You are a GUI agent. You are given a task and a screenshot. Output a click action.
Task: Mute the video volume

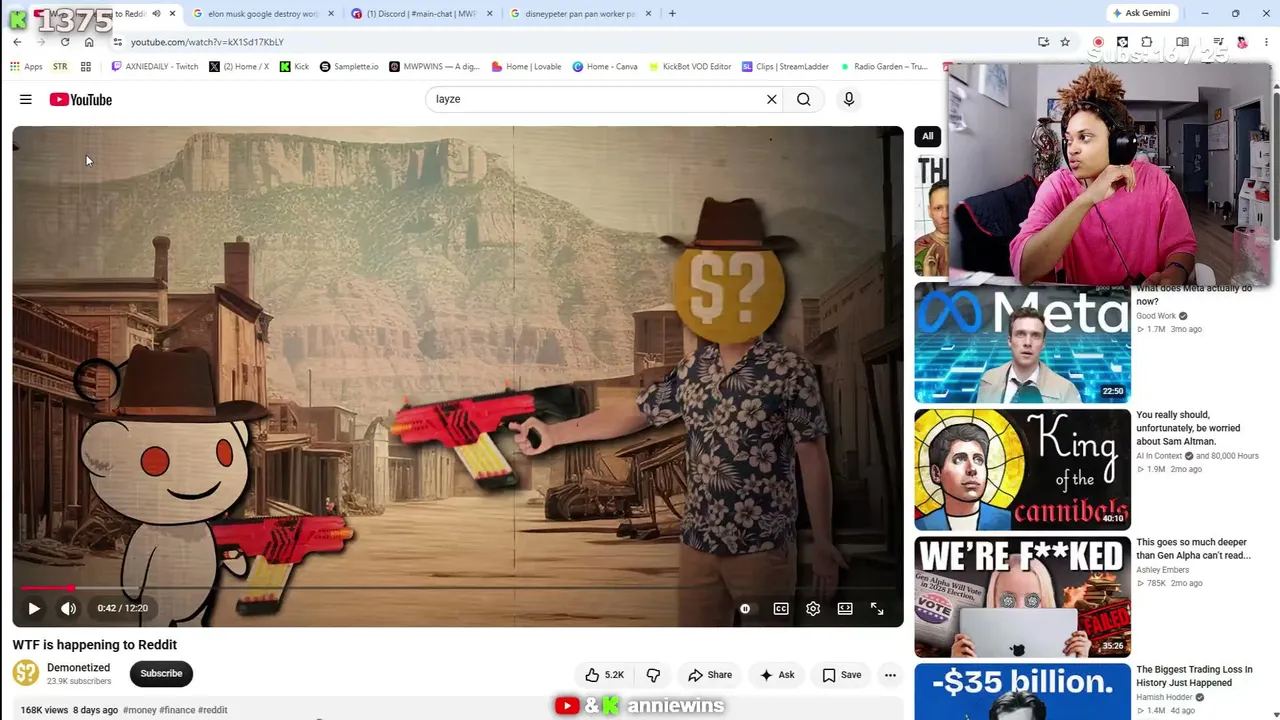pos(68,608)
